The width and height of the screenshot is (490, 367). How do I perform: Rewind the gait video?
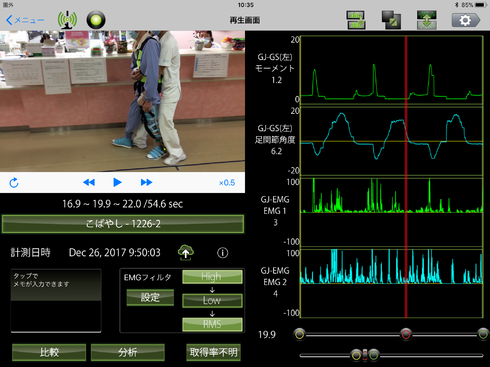(89, 182)
